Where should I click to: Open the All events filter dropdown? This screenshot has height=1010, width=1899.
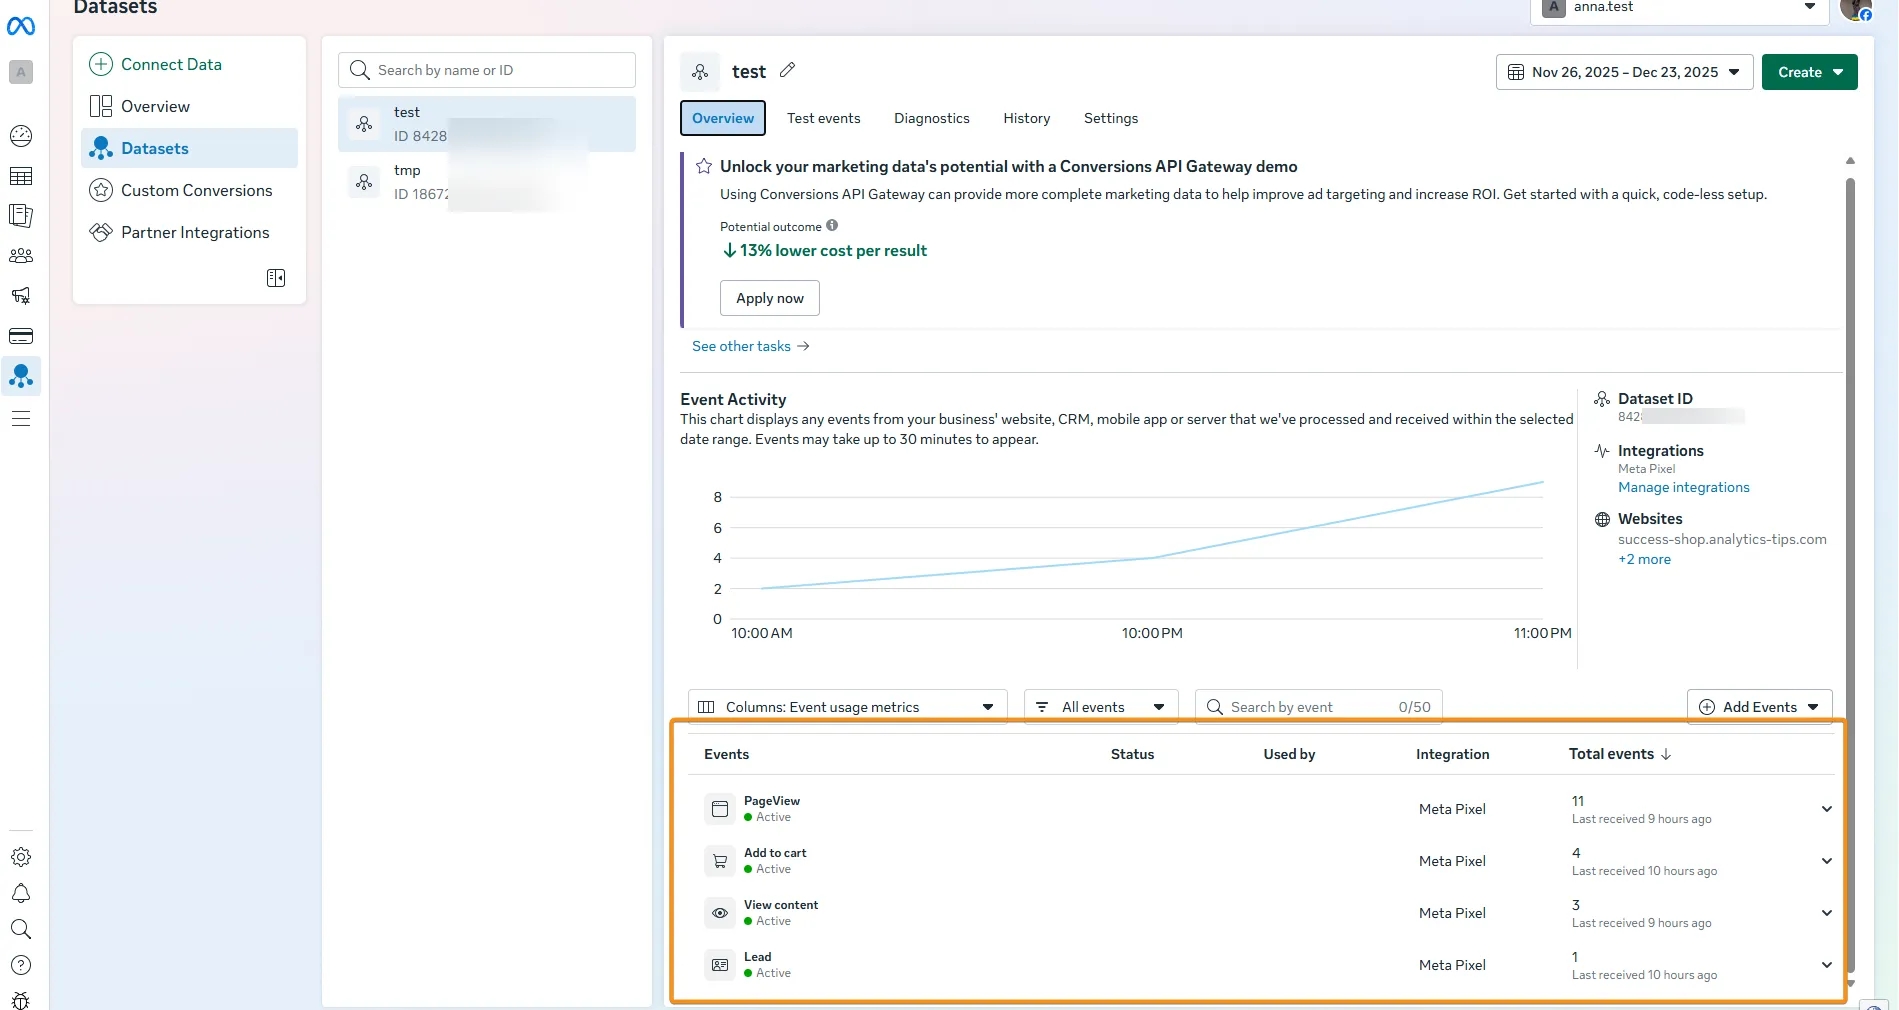pyautogui.click(x=1101, y=707)
